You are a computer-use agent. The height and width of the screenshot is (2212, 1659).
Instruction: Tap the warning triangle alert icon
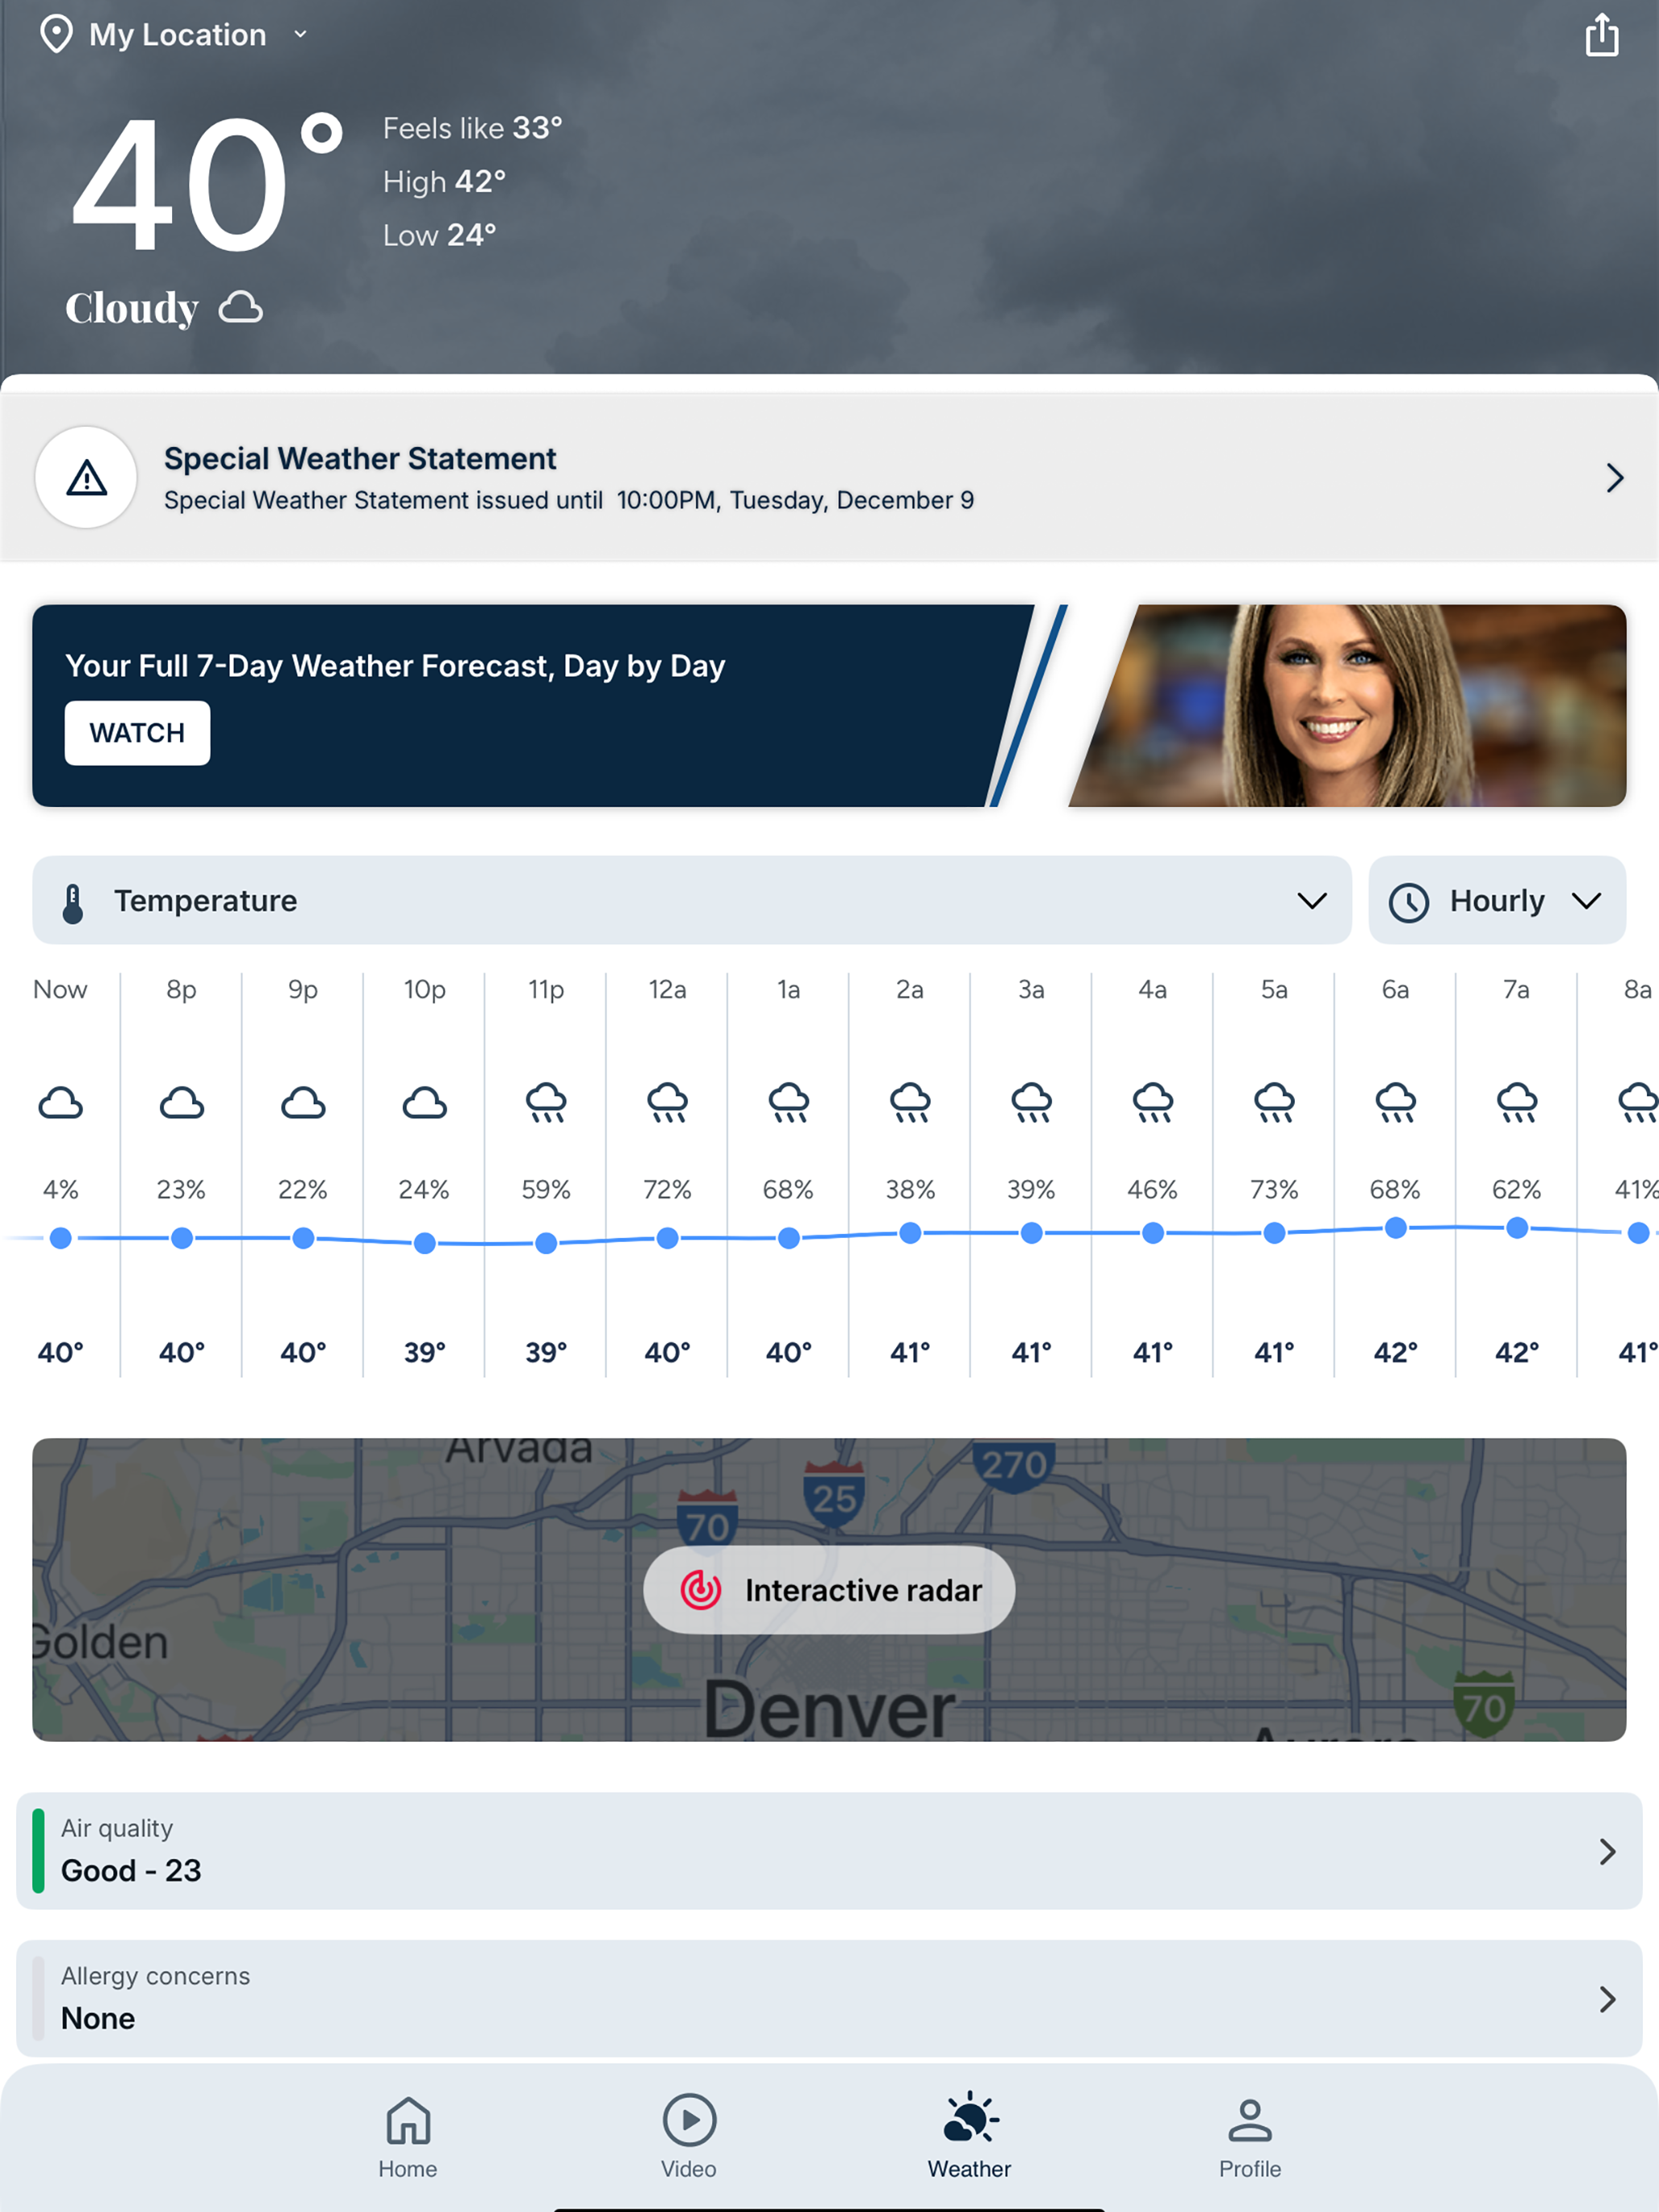pos(86,478)
